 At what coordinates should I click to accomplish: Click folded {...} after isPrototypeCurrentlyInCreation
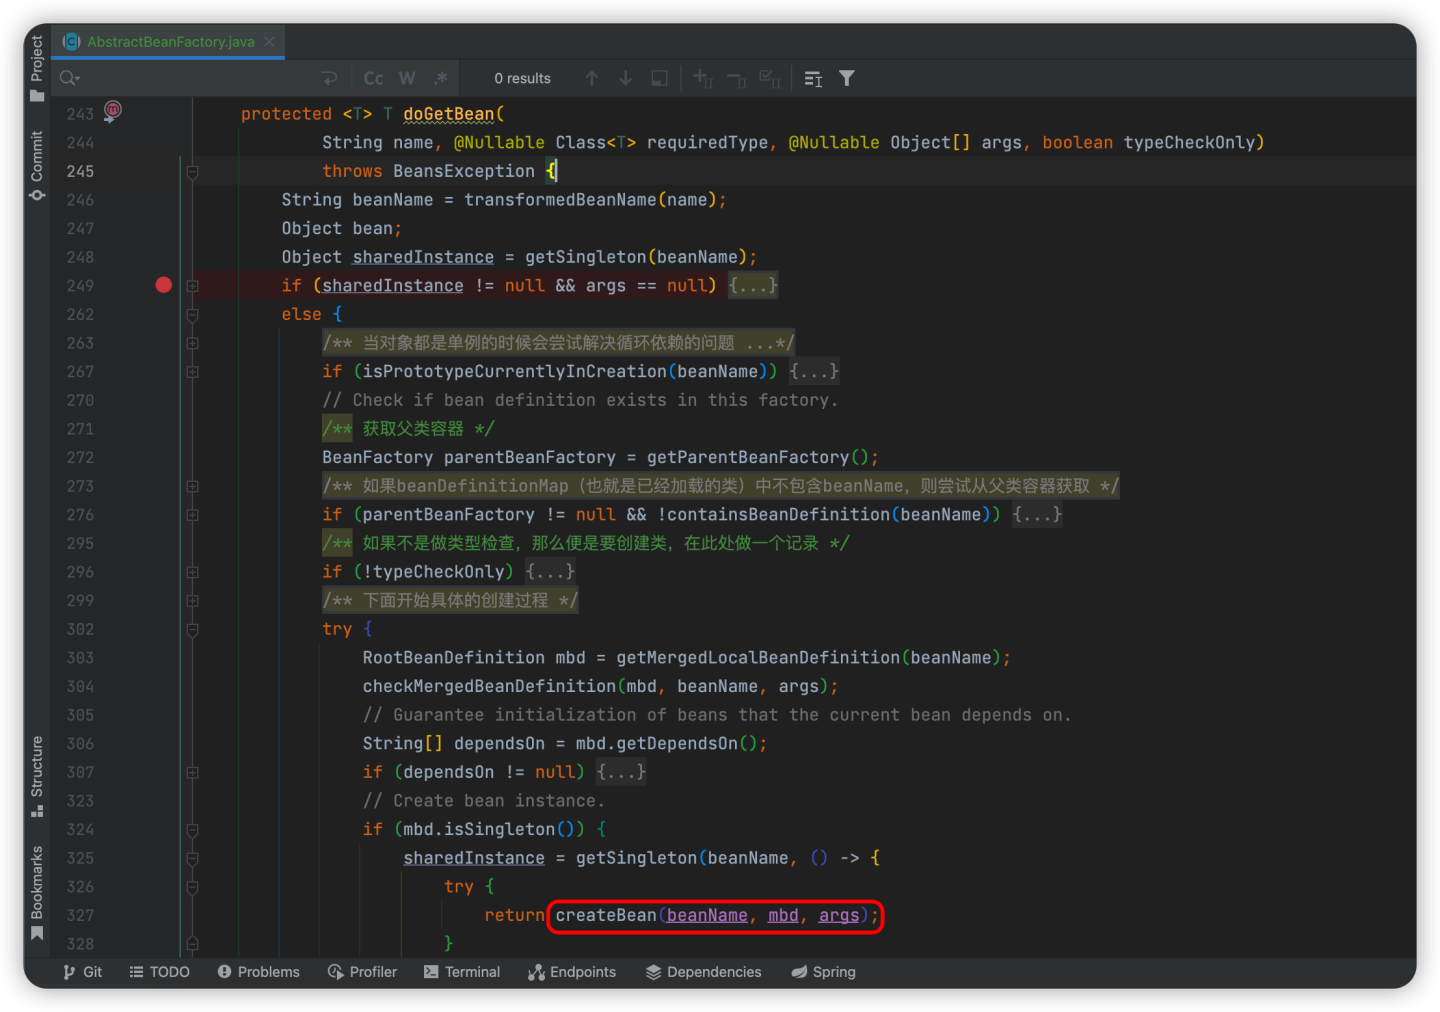tap(813, 371)
